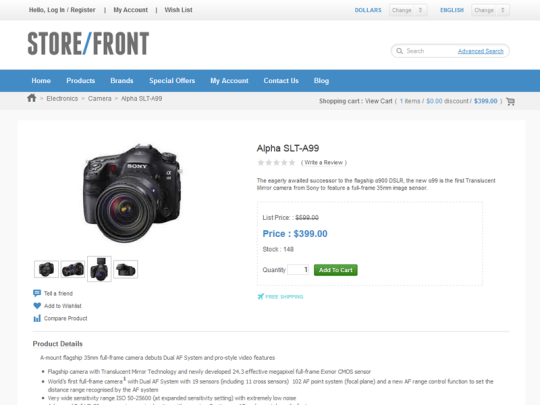Viewport: 540px width, 405px height.
Task: Open the Dollars currency Change dropdown
Action: pos(408,10)
